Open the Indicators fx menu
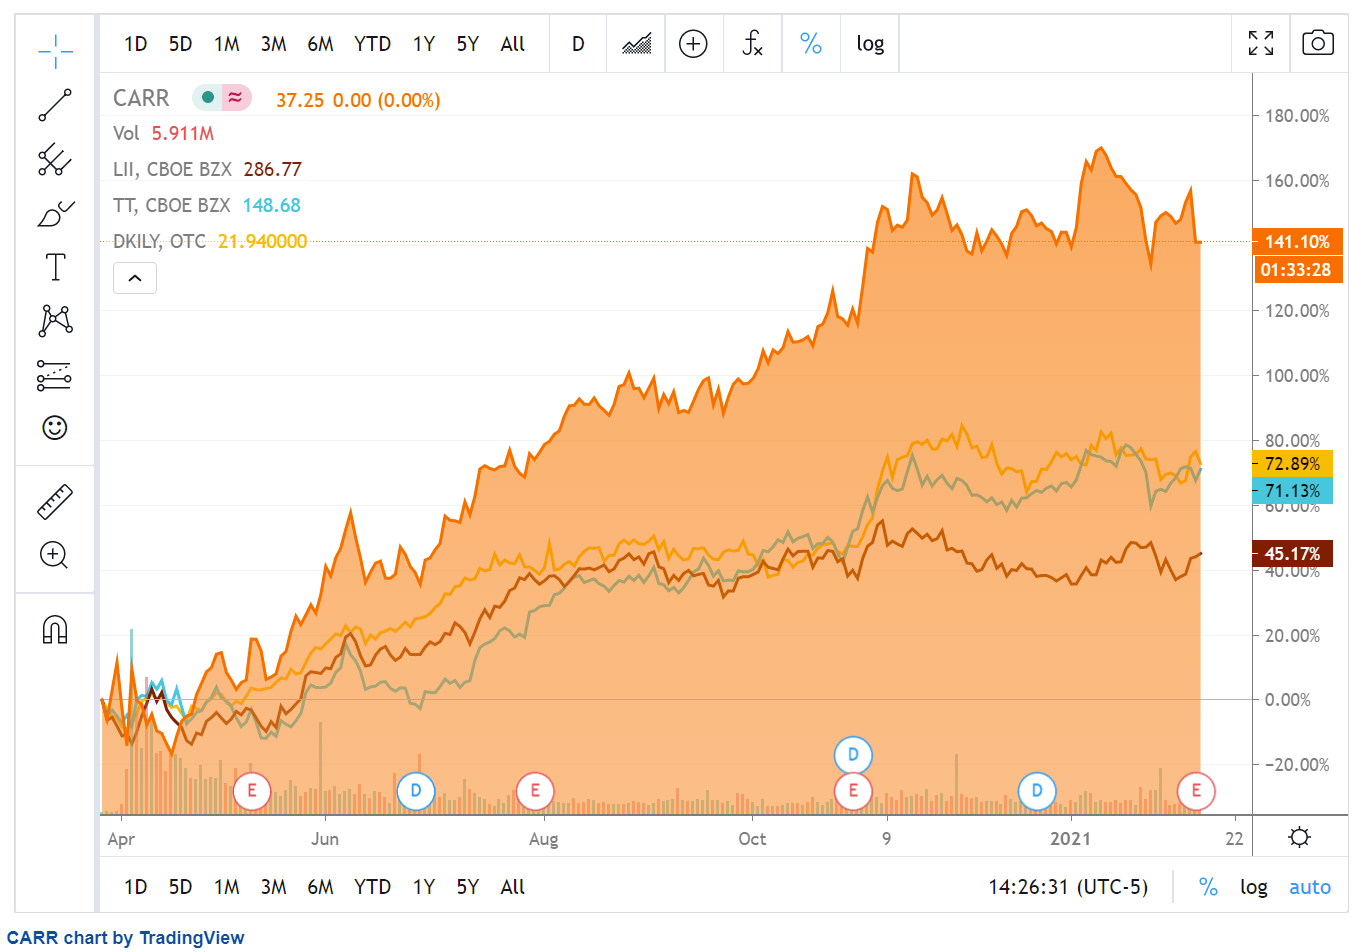The height and width of the screenshot is (952, 1368). [x=752, y=43]
